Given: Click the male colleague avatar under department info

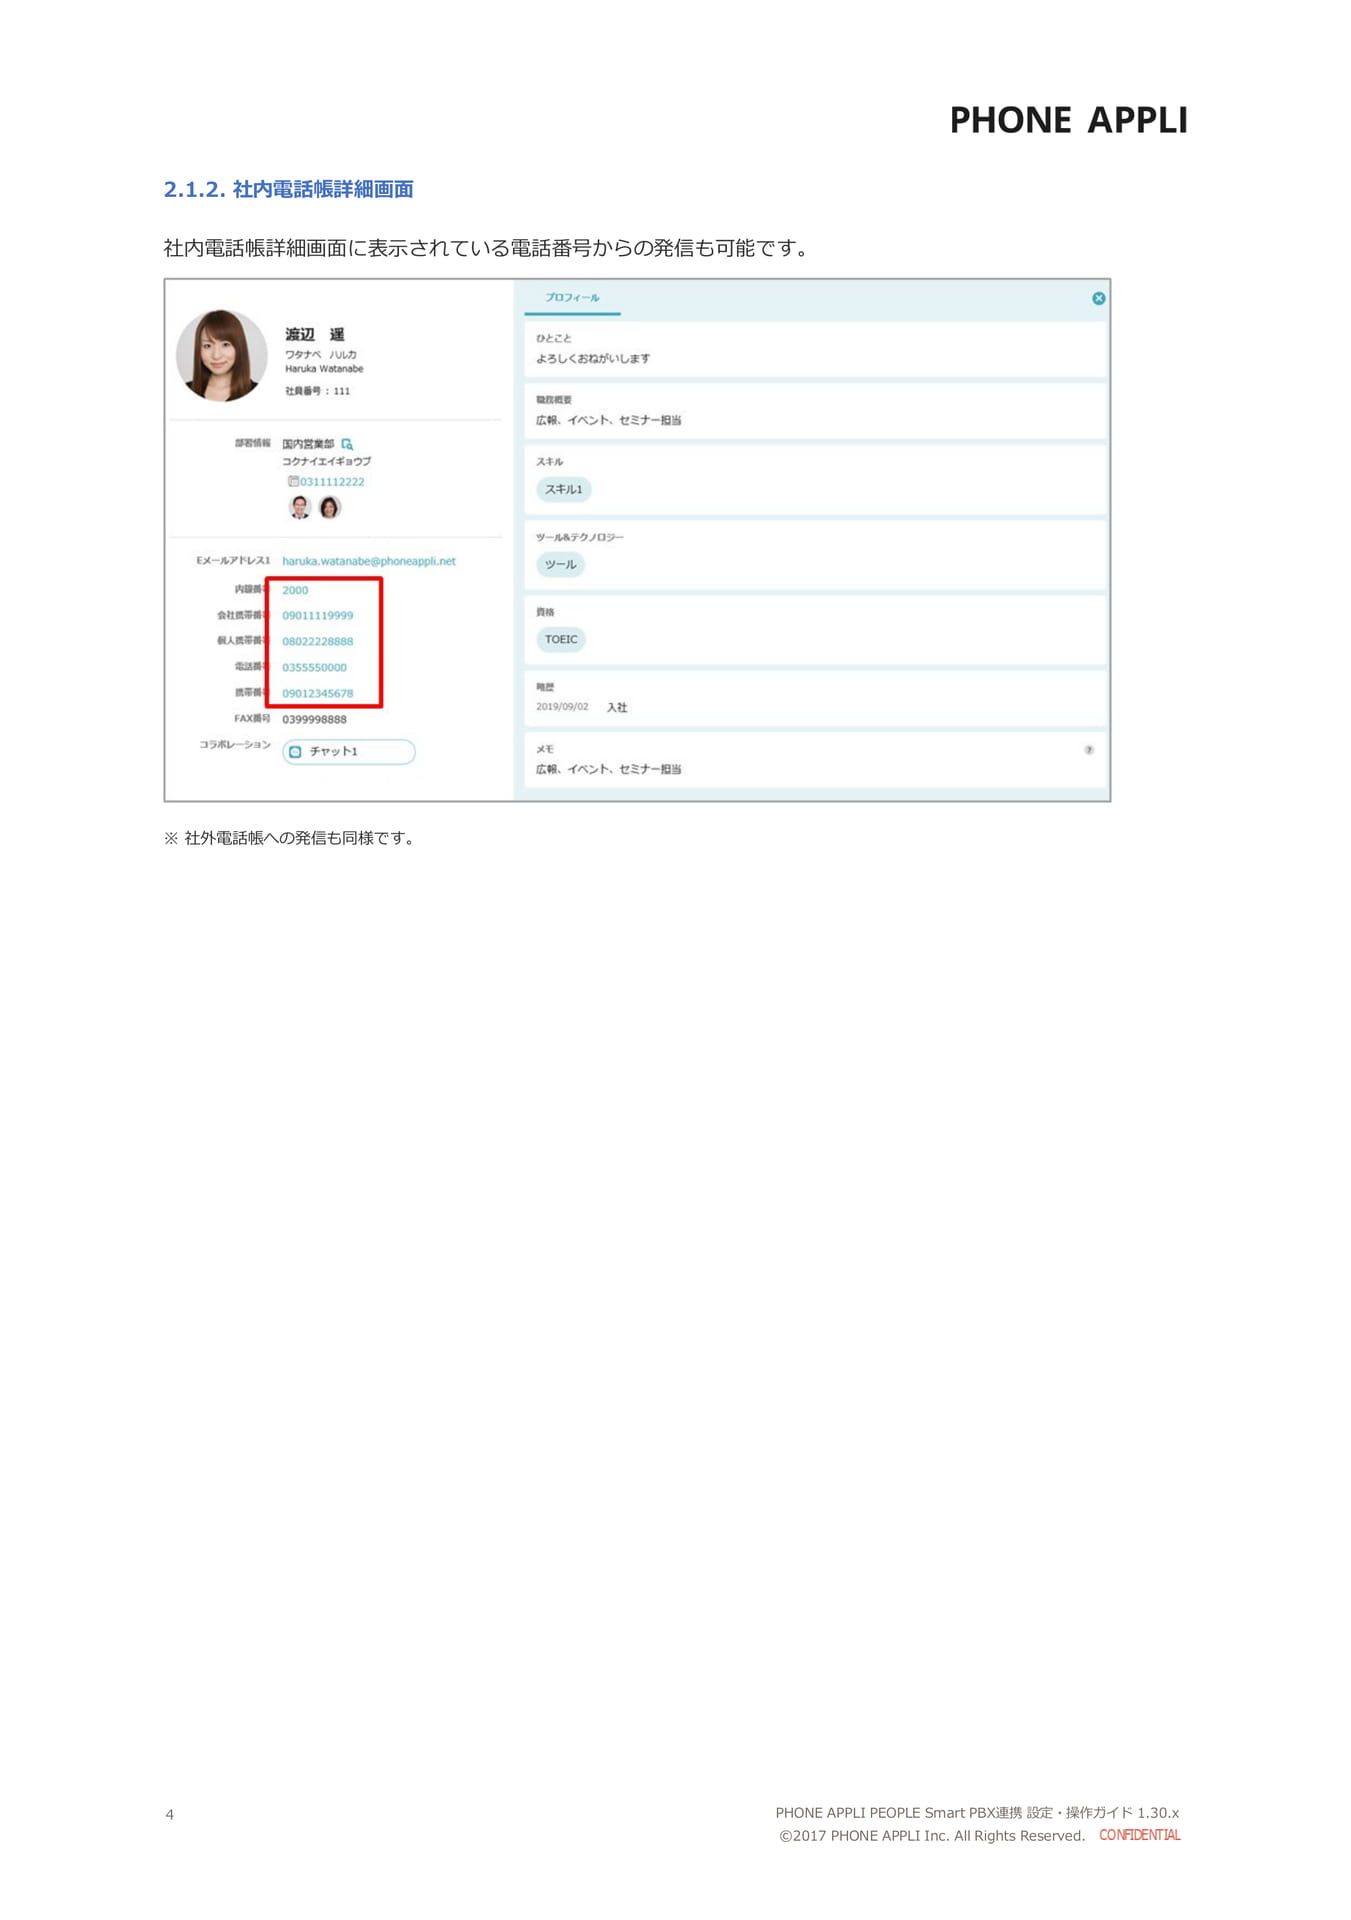Looking at the screenshot, I should (x=300, y=508).
